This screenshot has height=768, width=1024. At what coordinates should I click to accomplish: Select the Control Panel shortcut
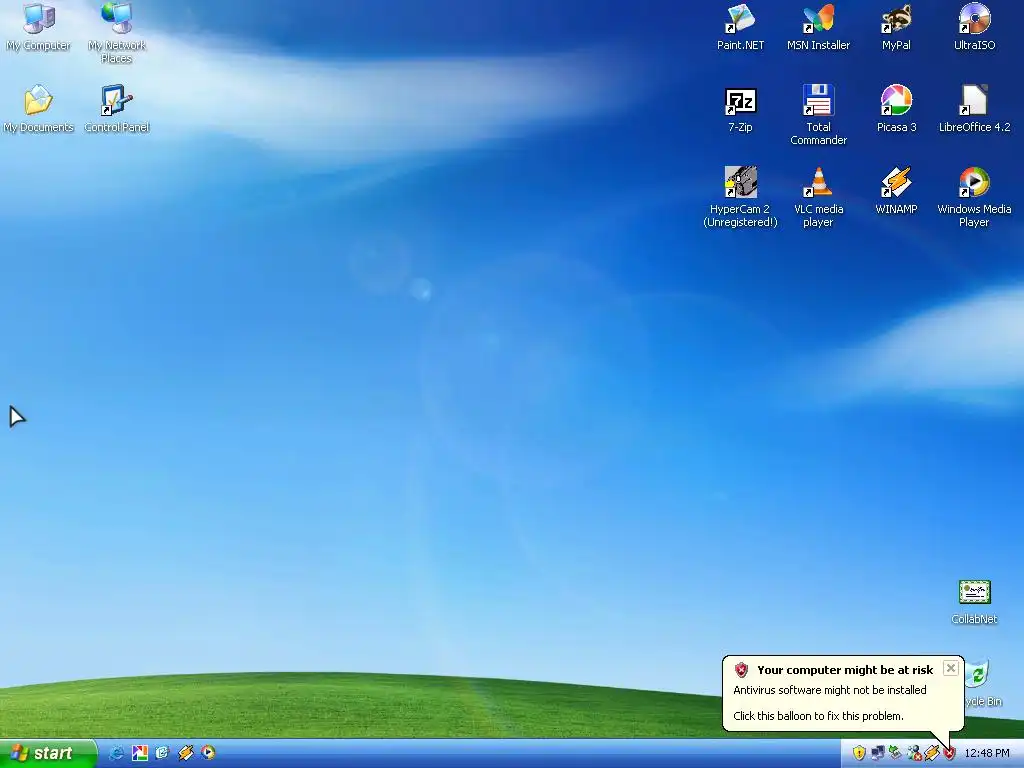pos(117,108)
